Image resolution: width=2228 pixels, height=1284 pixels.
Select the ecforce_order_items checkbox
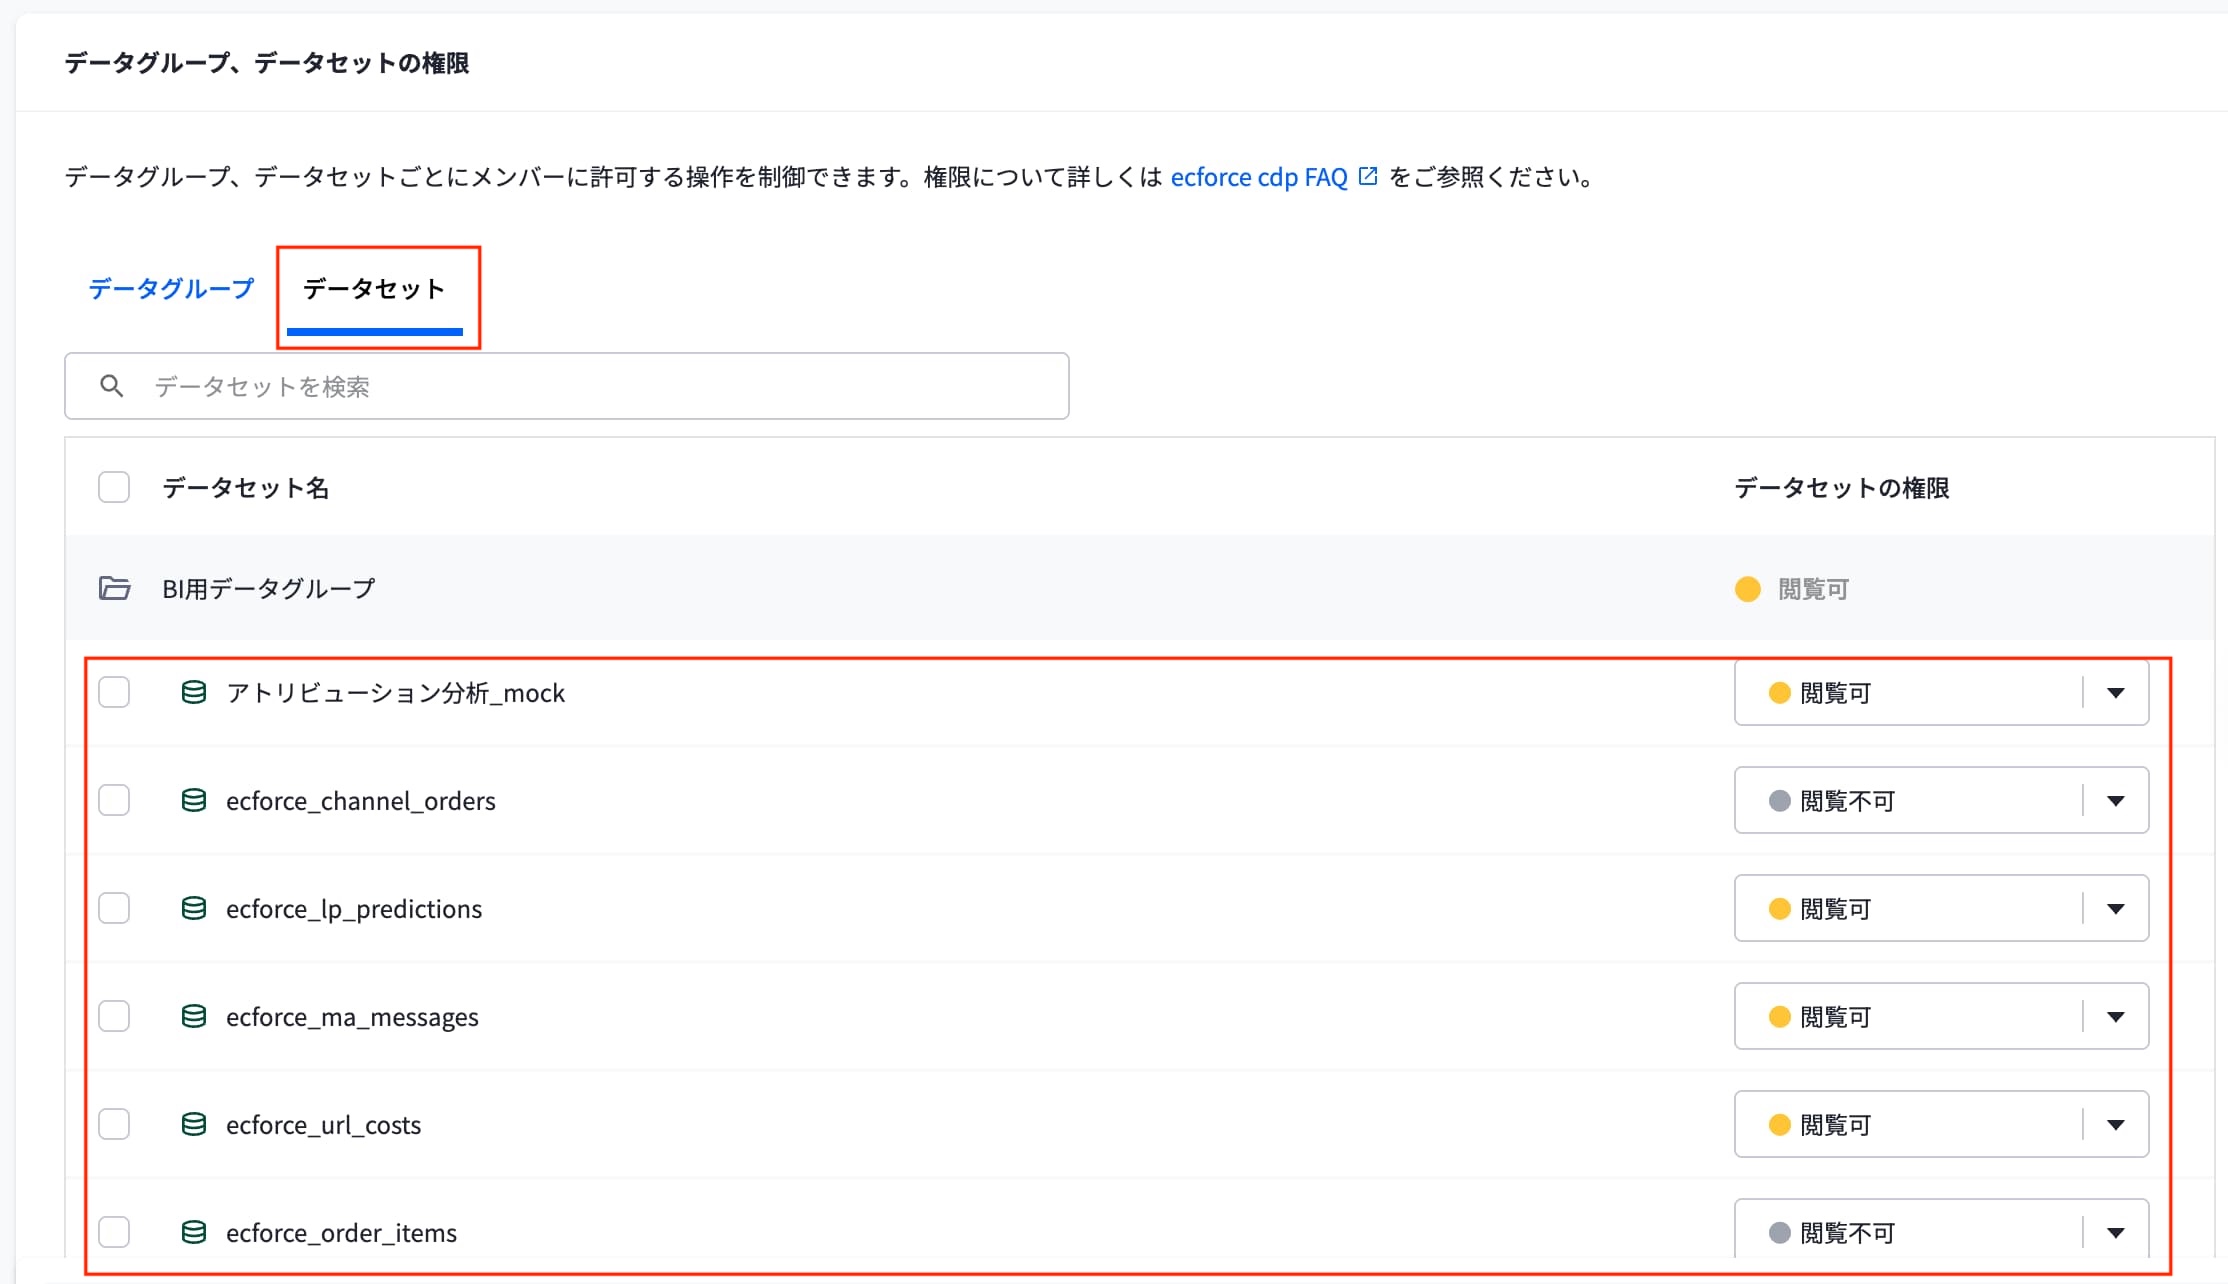[x=114, y=1232]
